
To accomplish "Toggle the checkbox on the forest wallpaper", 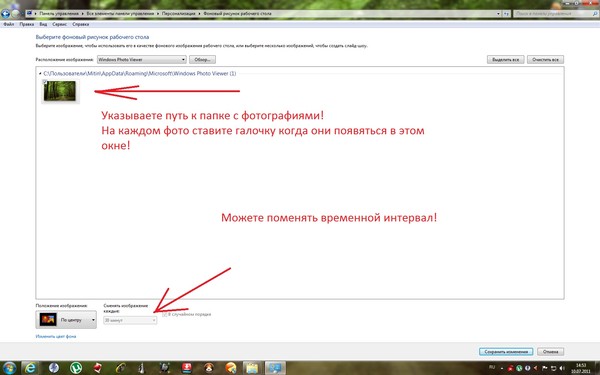I will coord(44,82).
